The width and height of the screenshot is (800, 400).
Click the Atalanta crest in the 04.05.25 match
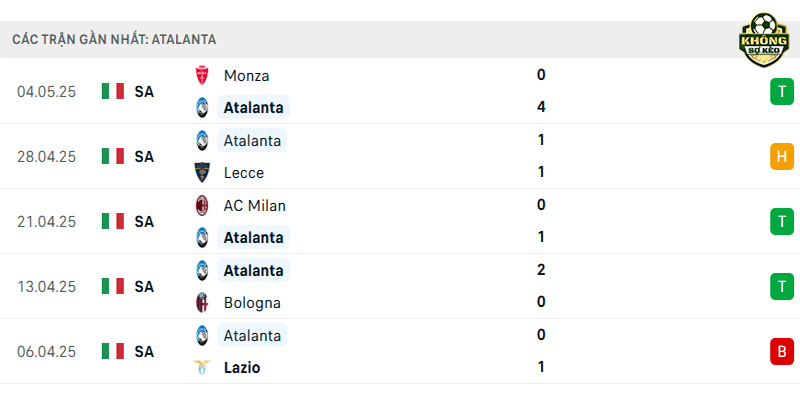pos(202,108)
